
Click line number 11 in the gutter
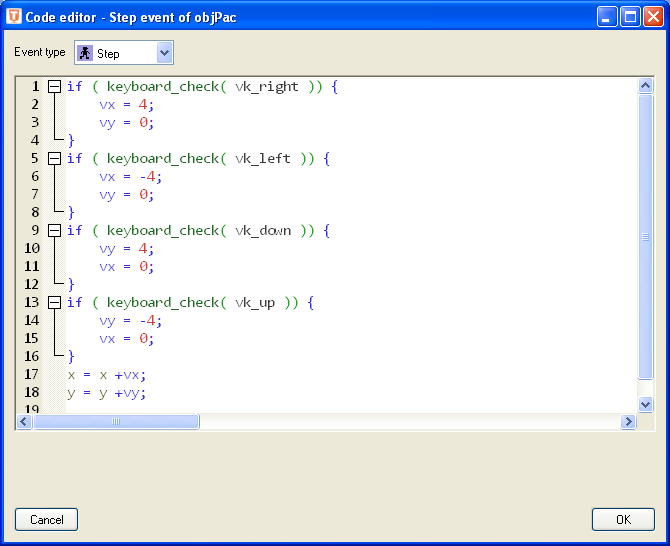click(x=32, y=266)
